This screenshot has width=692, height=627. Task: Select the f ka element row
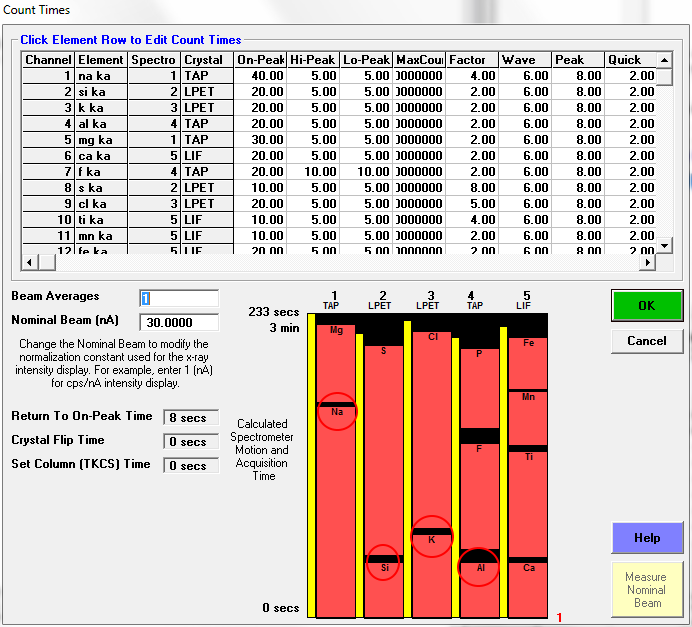pos(100,172)
